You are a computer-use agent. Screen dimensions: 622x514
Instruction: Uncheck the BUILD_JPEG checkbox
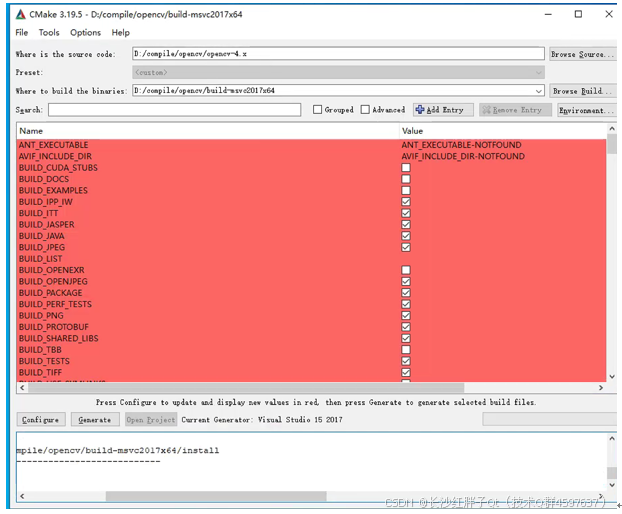point(406,247)
